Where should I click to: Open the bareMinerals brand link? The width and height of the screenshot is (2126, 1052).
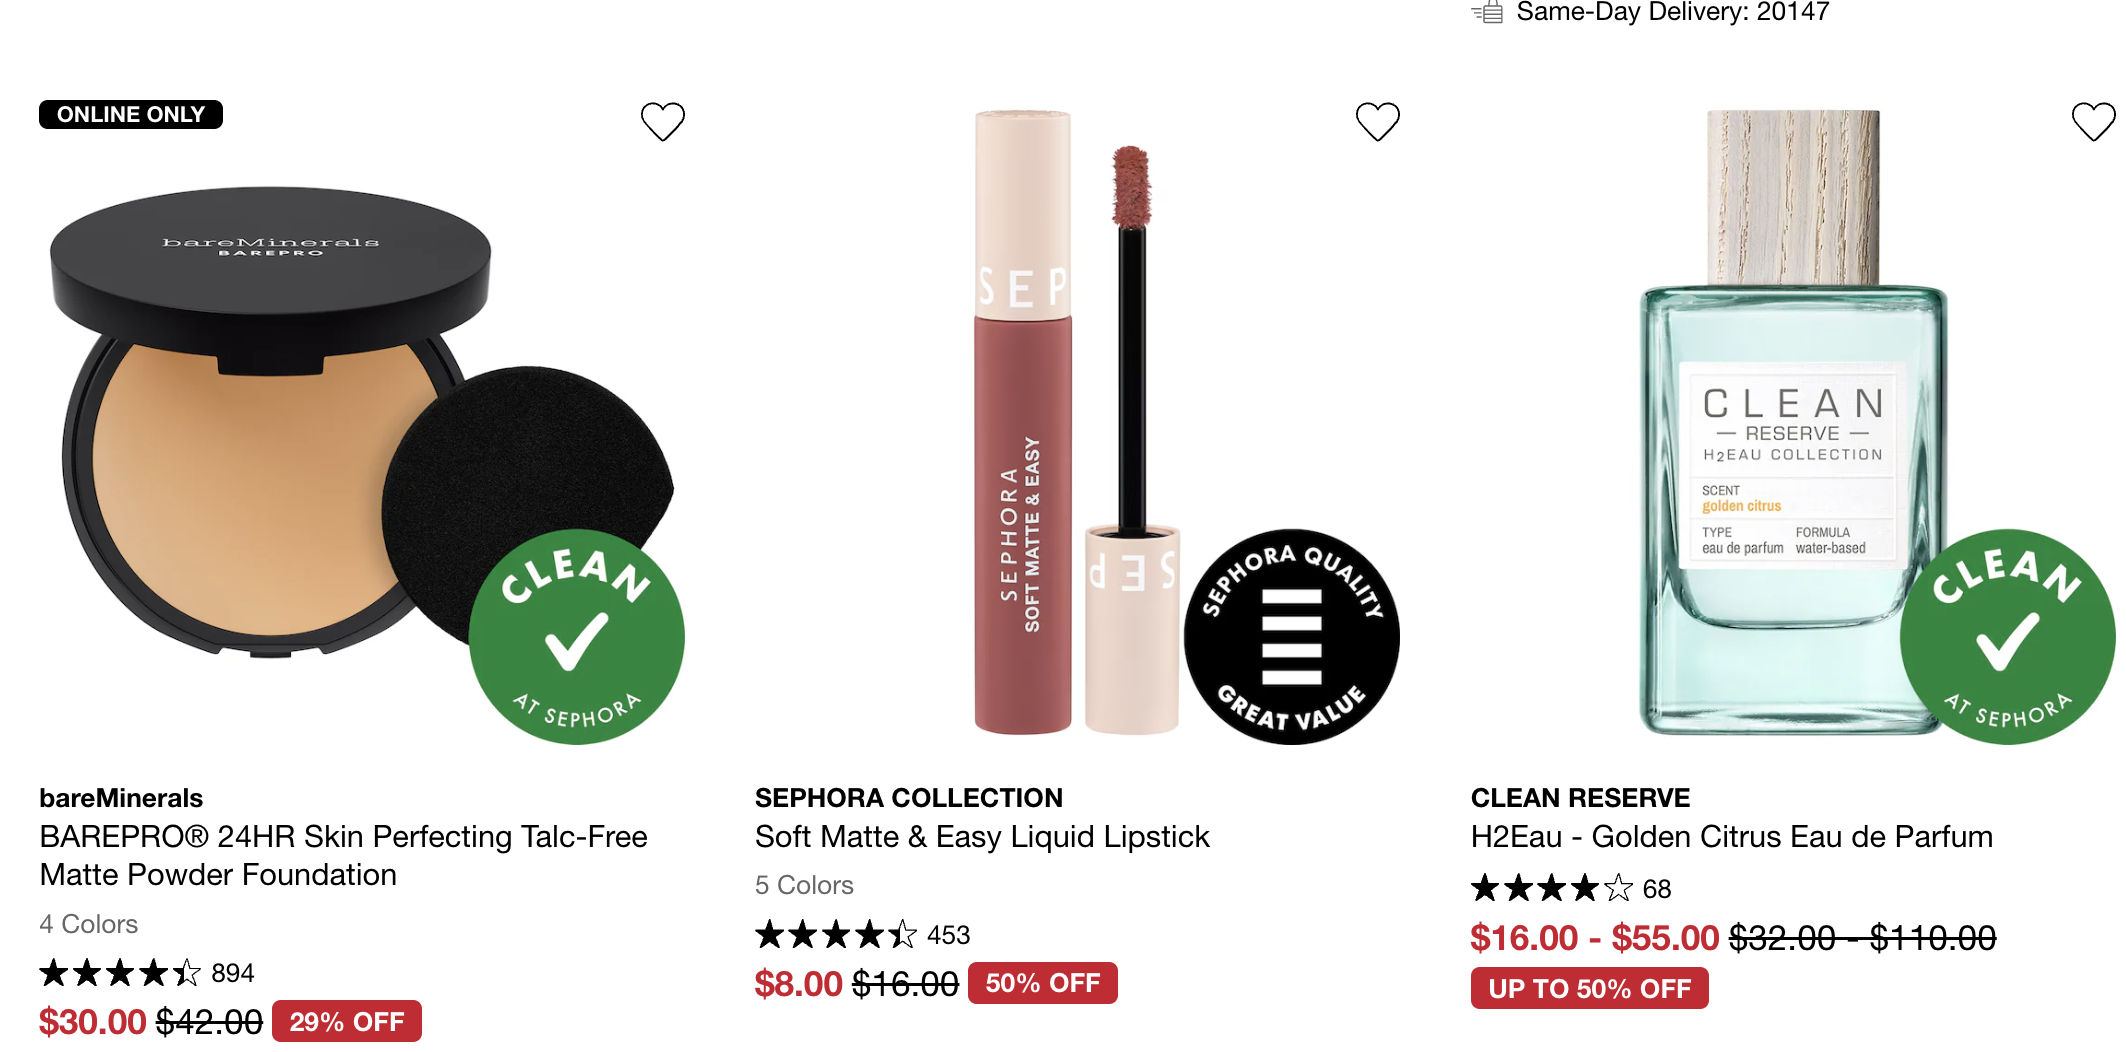121,798
